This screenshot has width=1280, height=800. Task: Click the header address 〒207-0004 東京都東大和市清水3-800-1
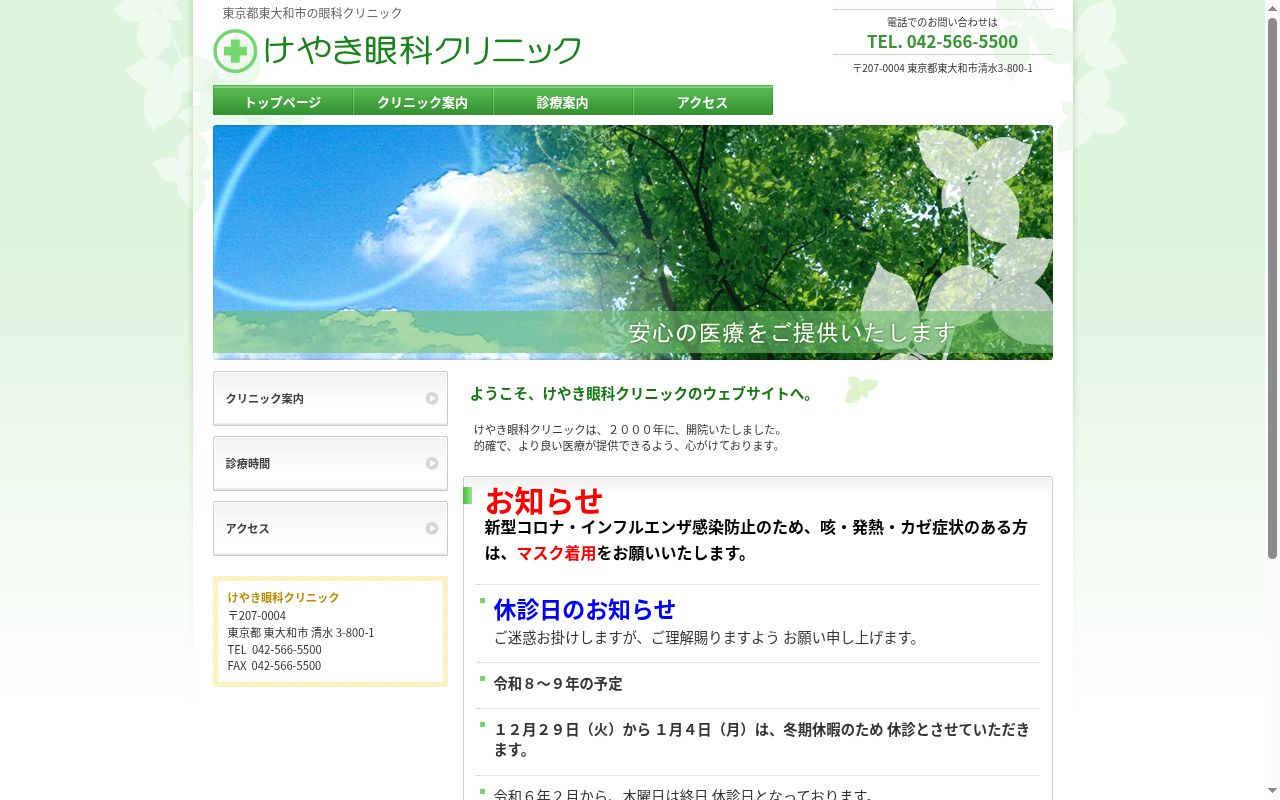[x=943, y=68]
